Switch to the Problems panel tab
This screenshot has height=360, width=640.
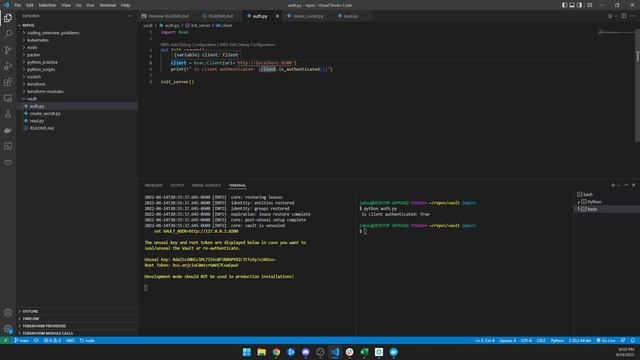(x=153, y=185)
